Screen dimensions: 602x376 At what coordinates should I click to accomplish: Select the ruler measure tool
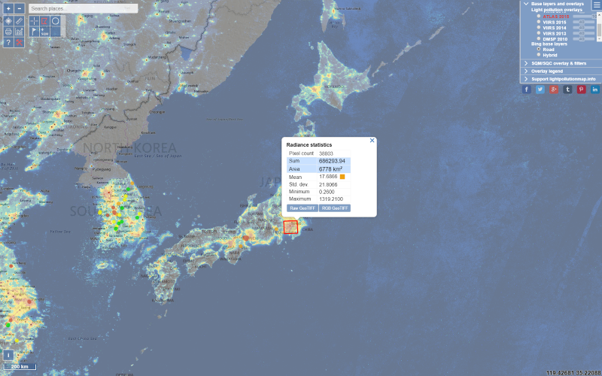point(19,21)
